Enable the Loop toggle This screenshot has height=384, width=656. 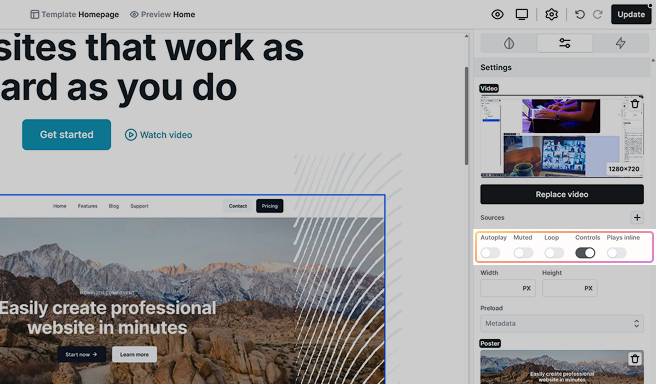[x=554, y=253]
